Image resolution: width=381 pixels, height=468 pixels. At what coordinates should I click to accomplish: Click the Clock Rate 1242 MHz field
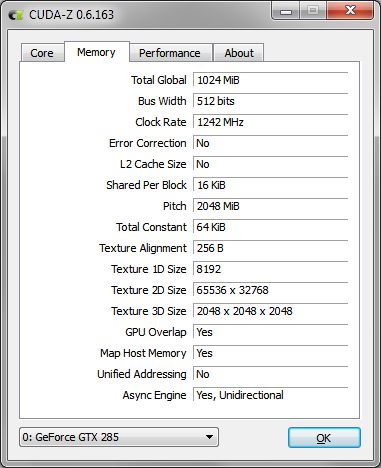[x=270, y=122]
